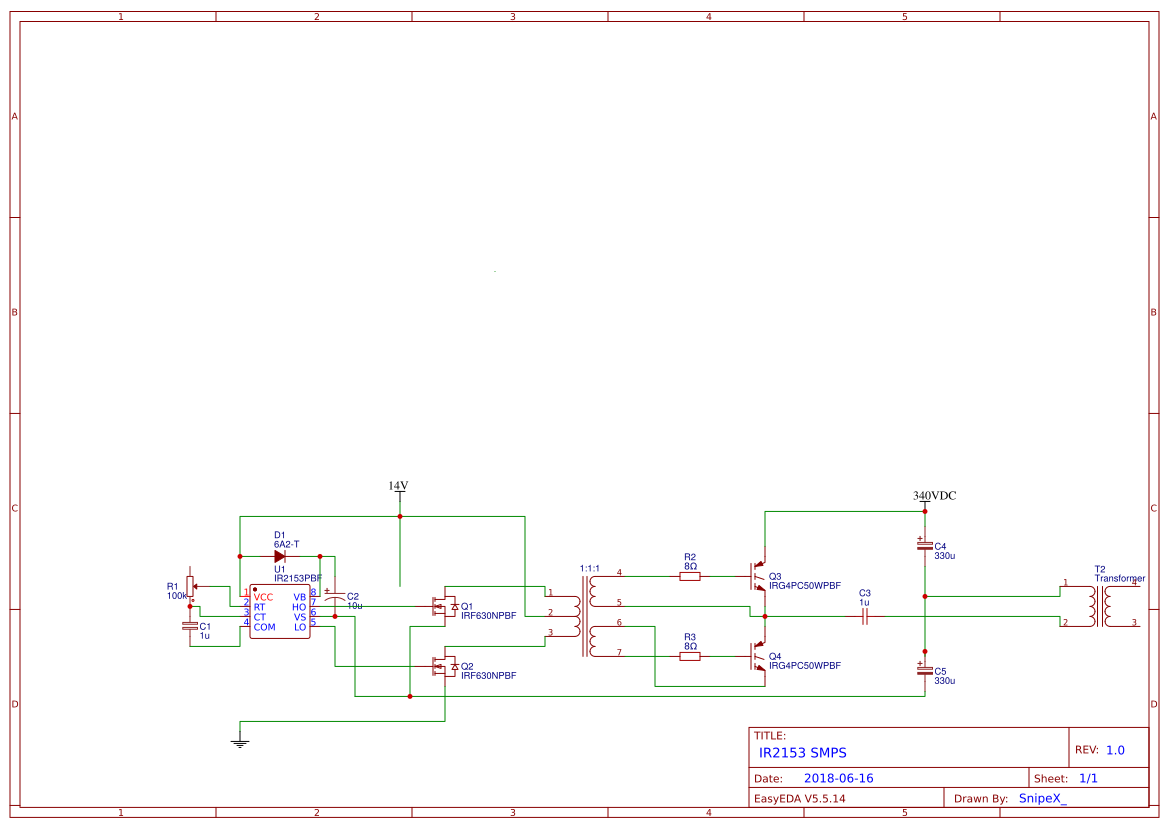Click the C3 1u capacitor
The image size is (1169, 828).
coord(865,616)
